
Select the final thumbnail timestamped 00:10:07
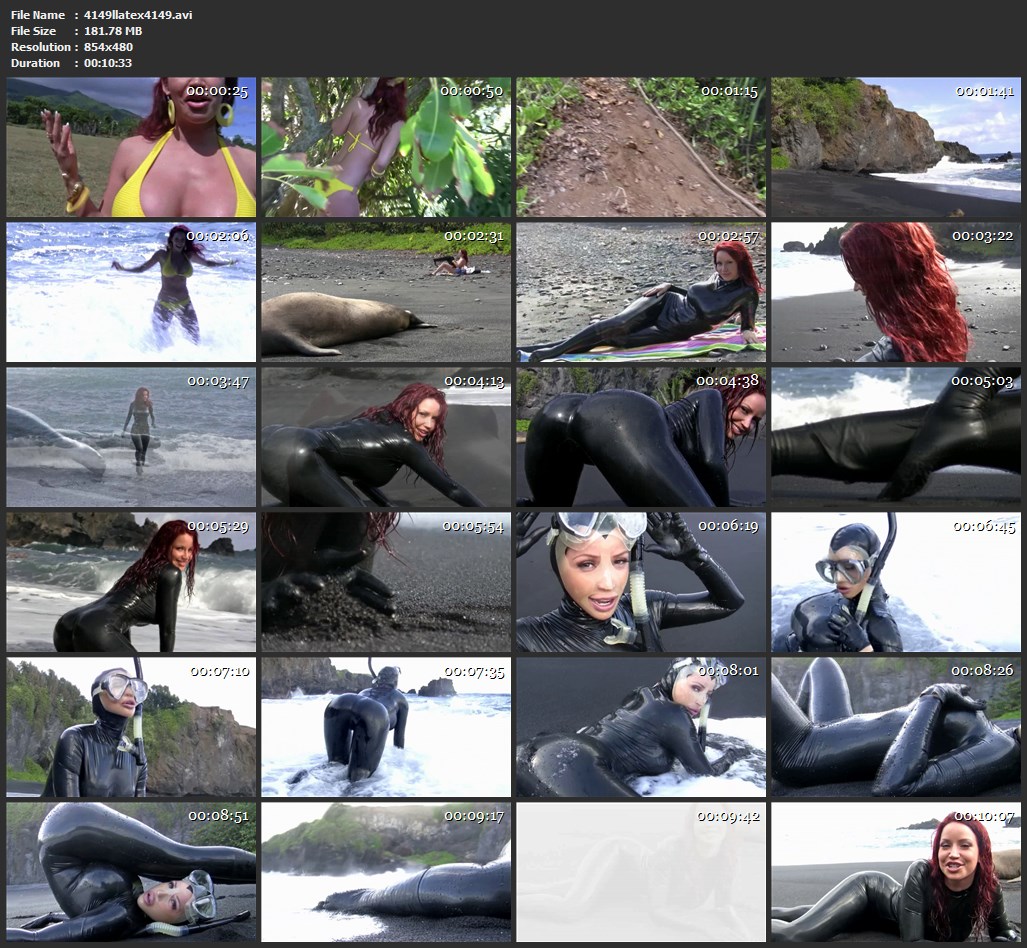(x=896, y=872)
